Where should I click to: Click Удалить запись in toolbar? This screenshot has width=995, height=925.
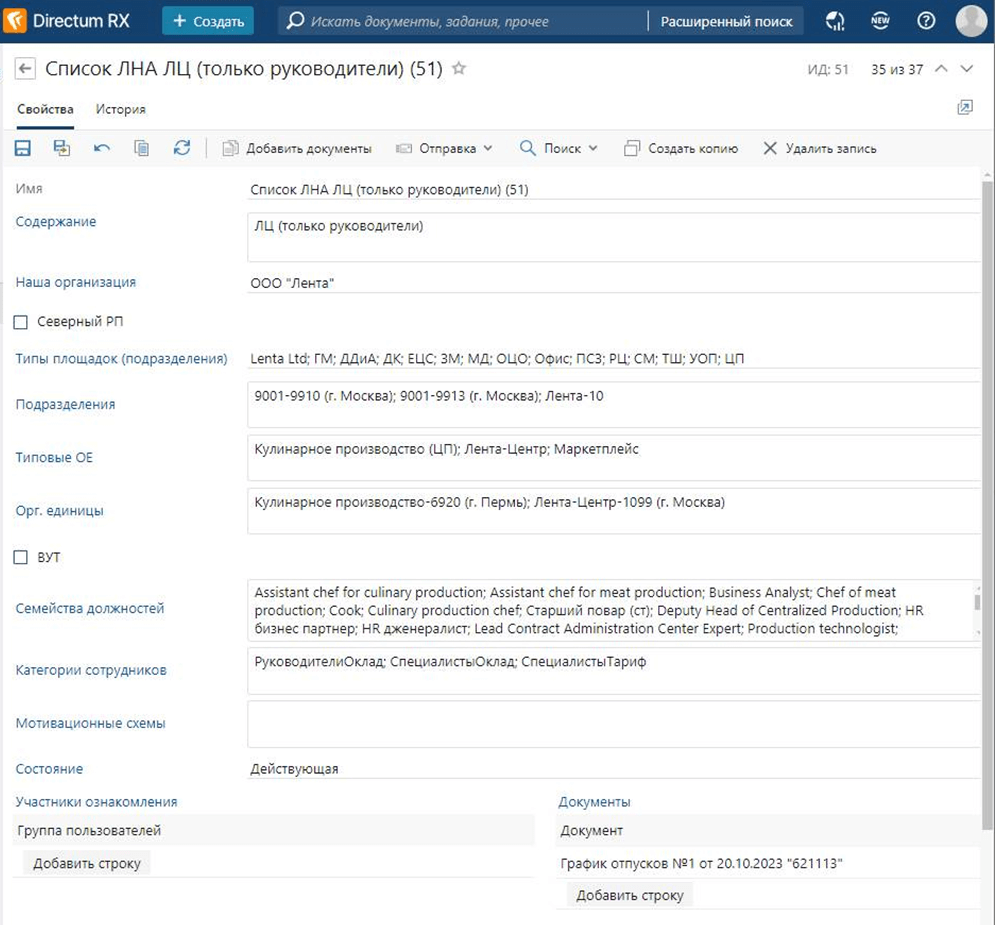point(820,148)
